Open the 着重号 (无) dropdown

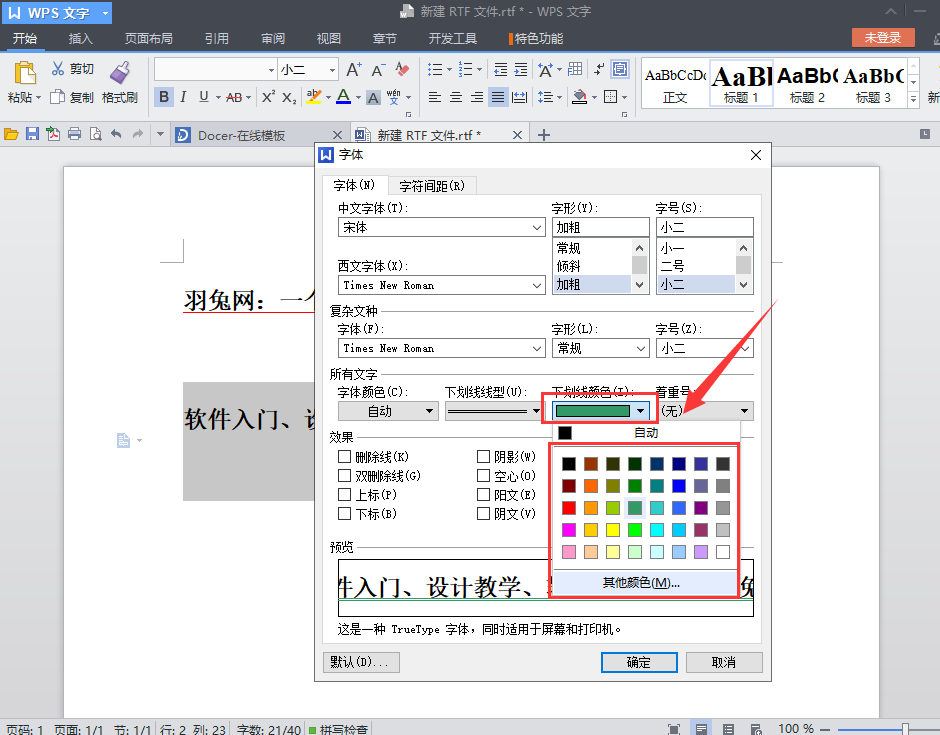(704, 411)
